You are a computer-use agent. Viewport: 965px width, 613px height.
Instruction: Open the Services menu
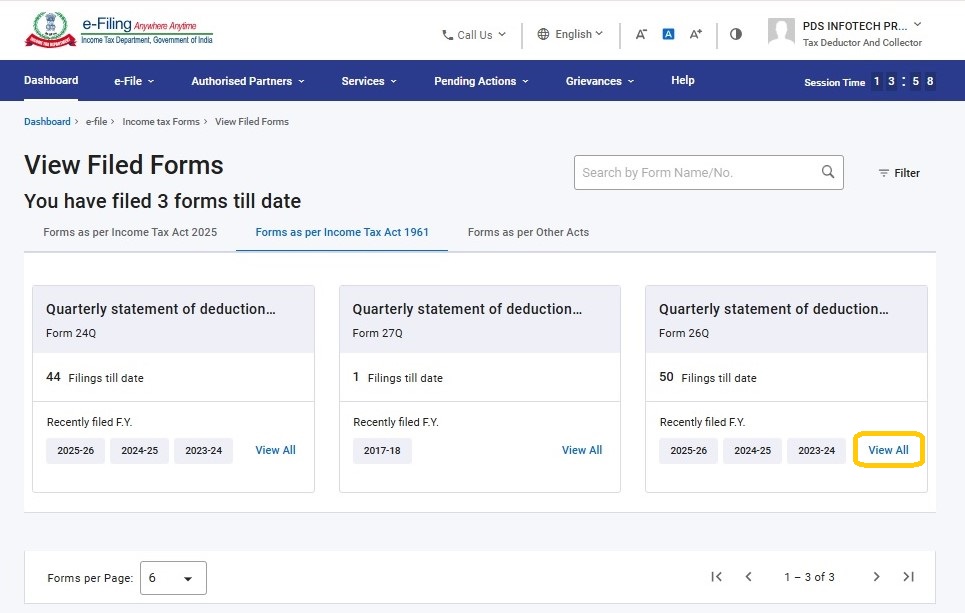(369, 81)
